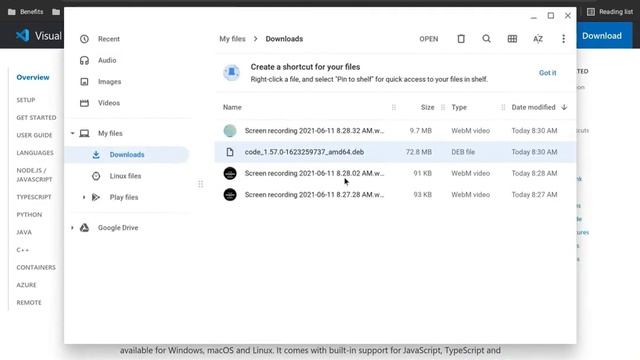Go to My files breadcrumb
Viewport: 640px width, 360px height.
point(232,39)
